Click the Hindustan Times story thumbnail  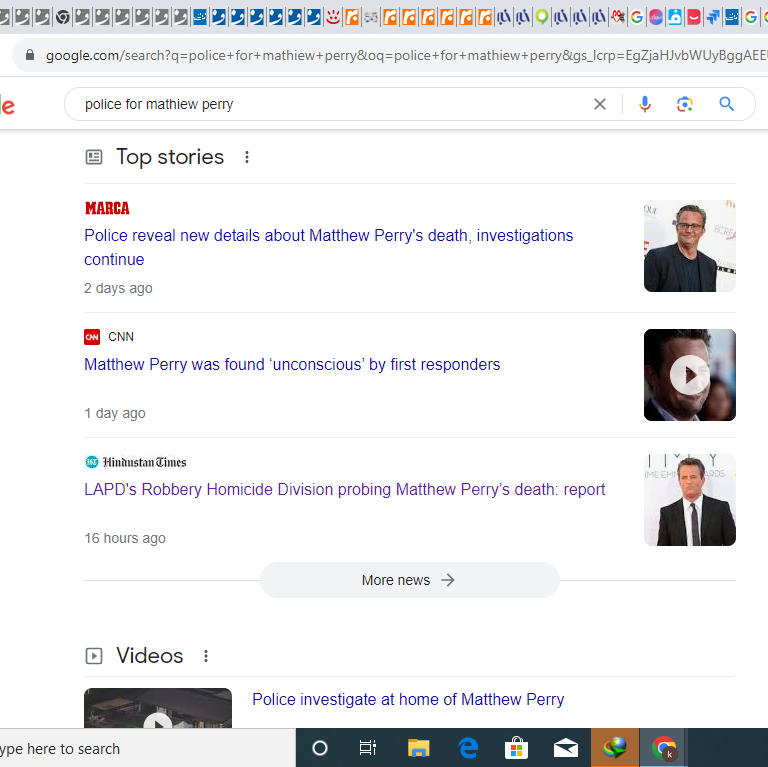(x=689, y=500)
